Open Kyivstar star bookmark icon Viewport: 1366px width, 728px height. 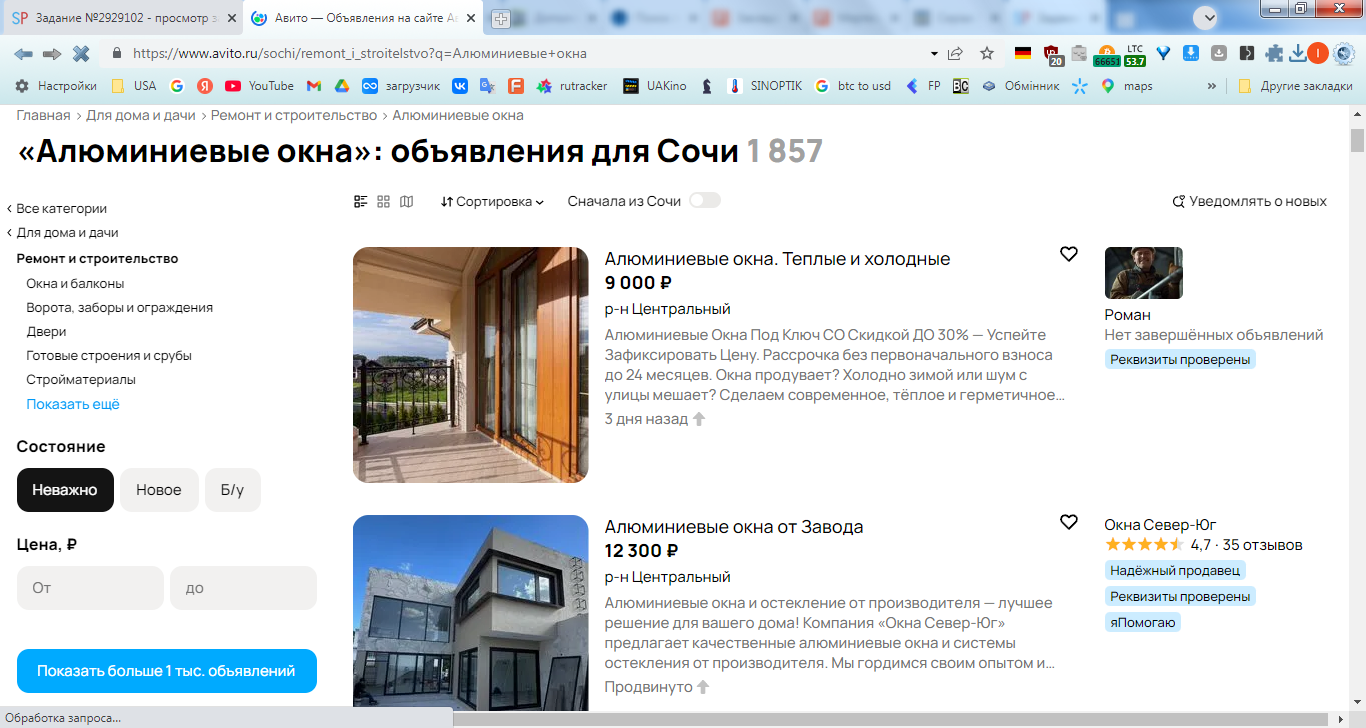point(1080,86)
